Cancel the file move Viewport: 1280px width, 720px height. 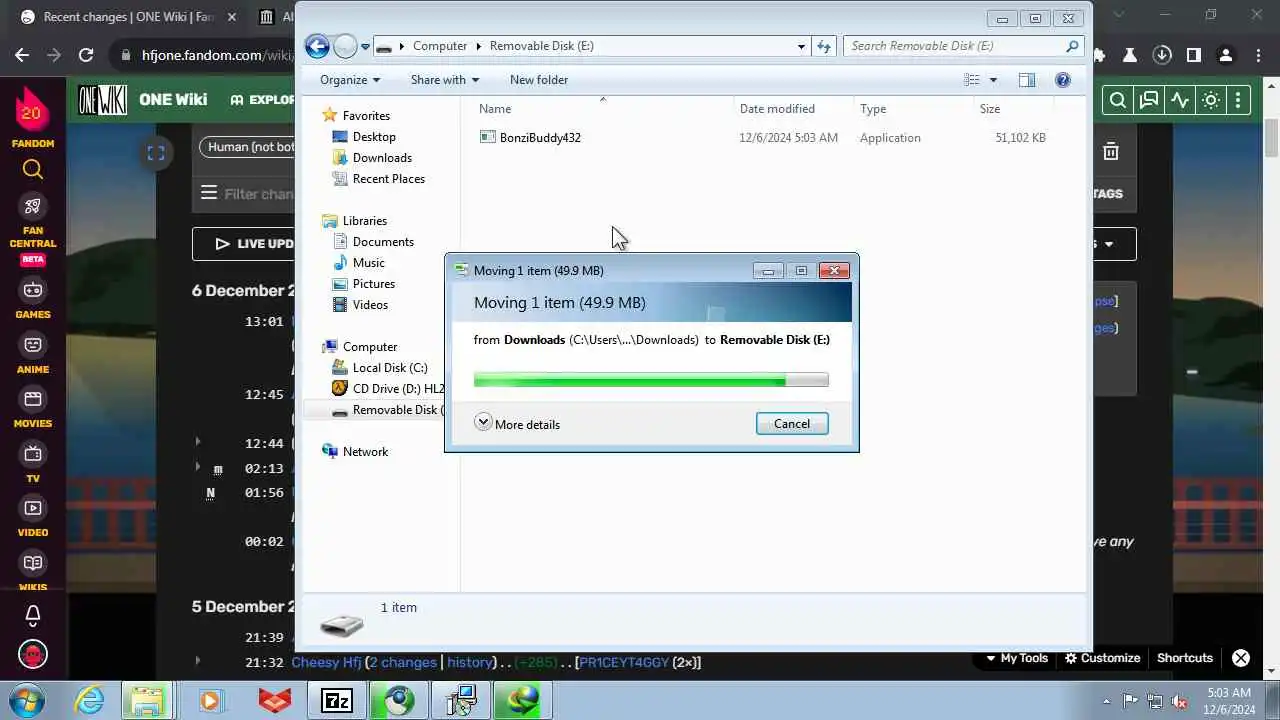(x=792, y=424)
